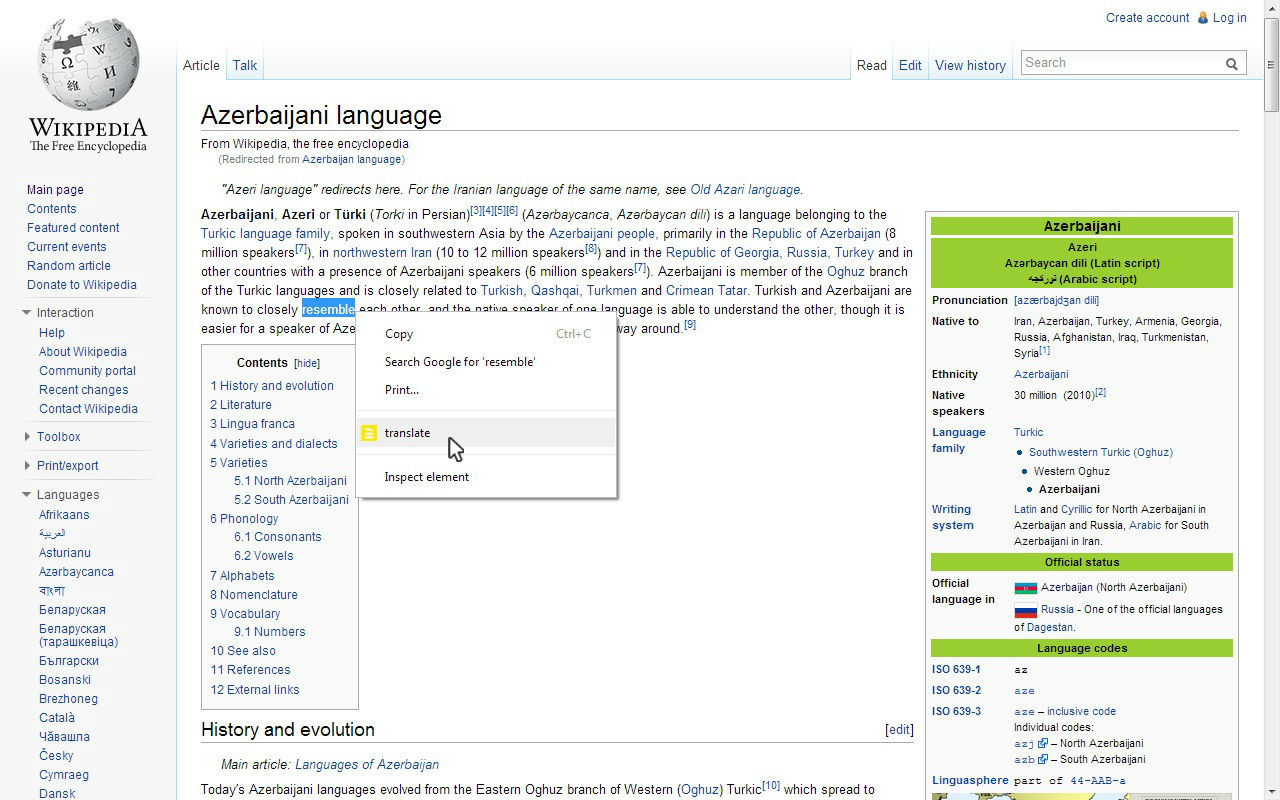Image resolution: width=1280 pixels, height=800 pixels.
Task: Click the search magnifier icon
Action: [x=1232, y=62]
